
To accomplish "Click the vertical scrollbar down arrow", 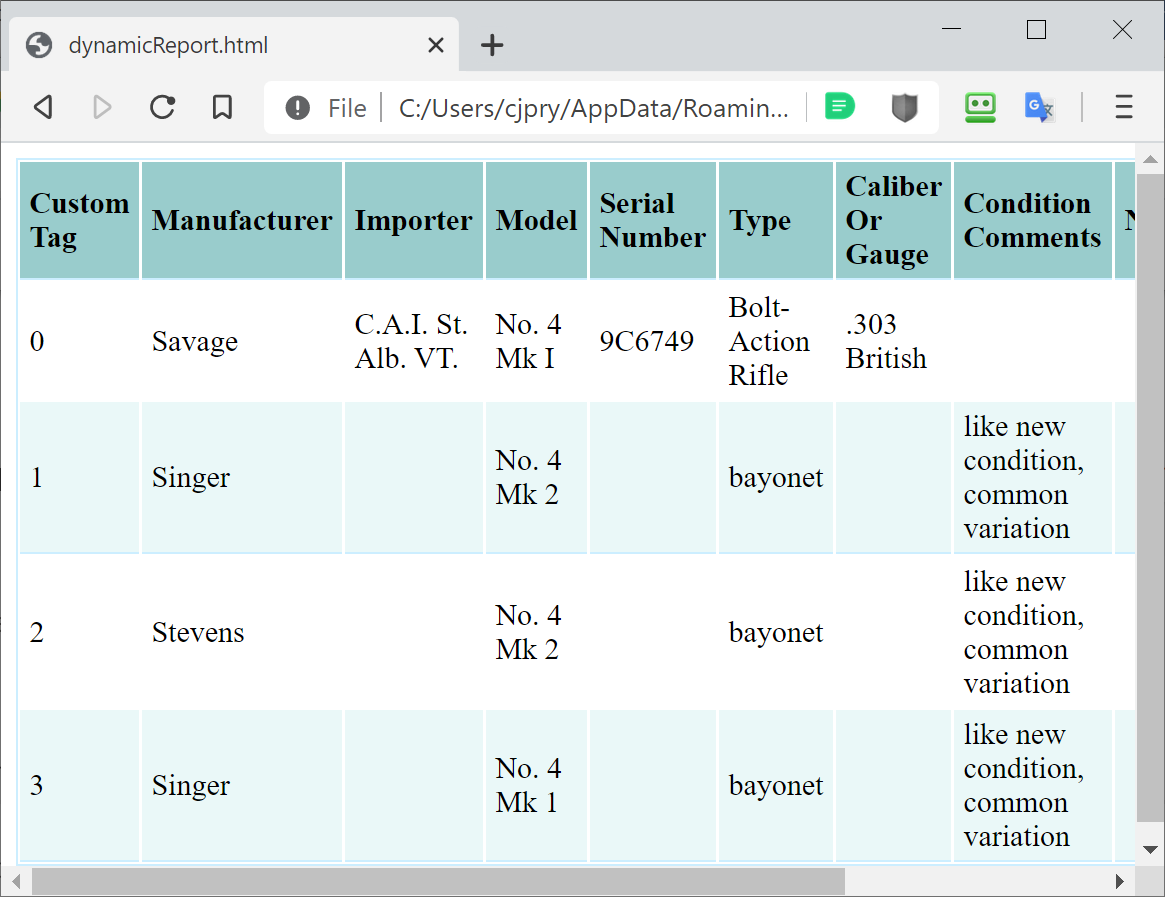I will pos(1150,850).
